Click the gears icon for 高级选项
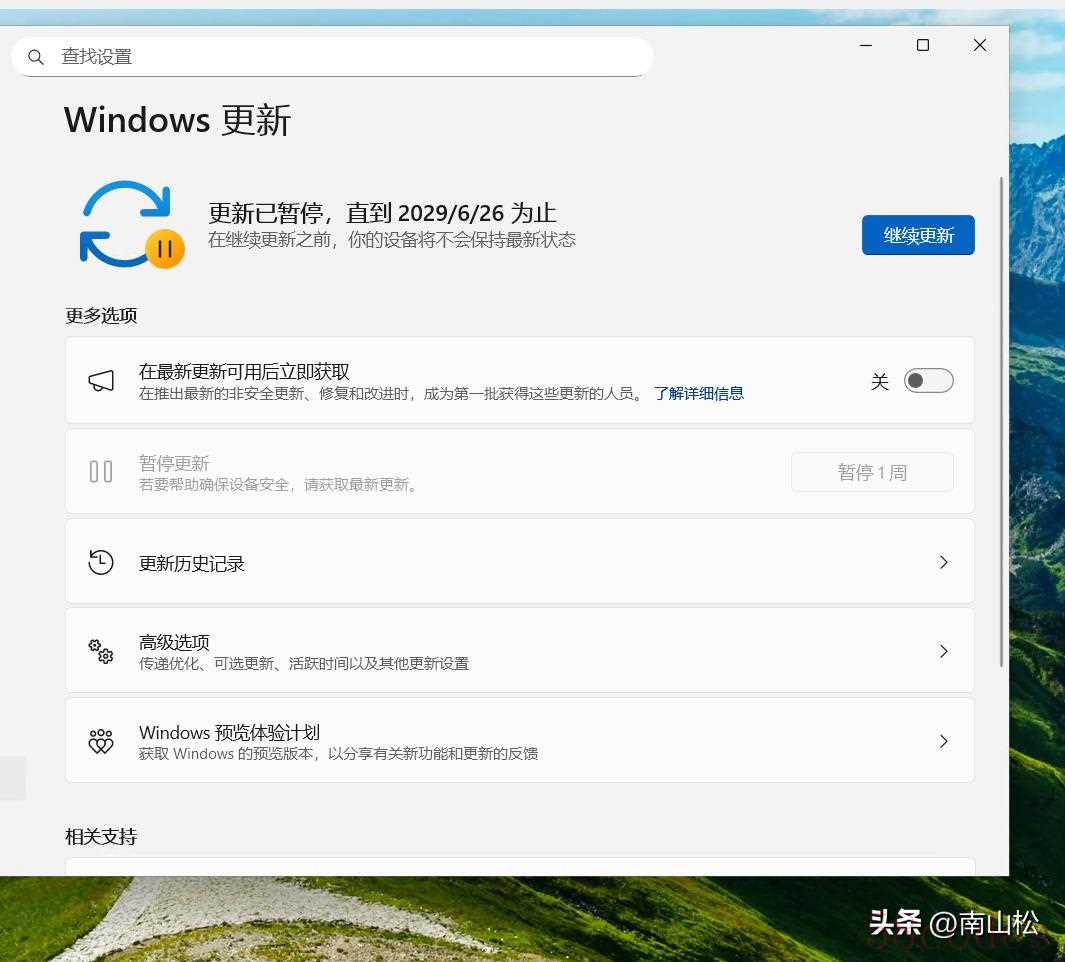Image resolution: width=1065 pixels, height=962 pixels. point(101,652)
